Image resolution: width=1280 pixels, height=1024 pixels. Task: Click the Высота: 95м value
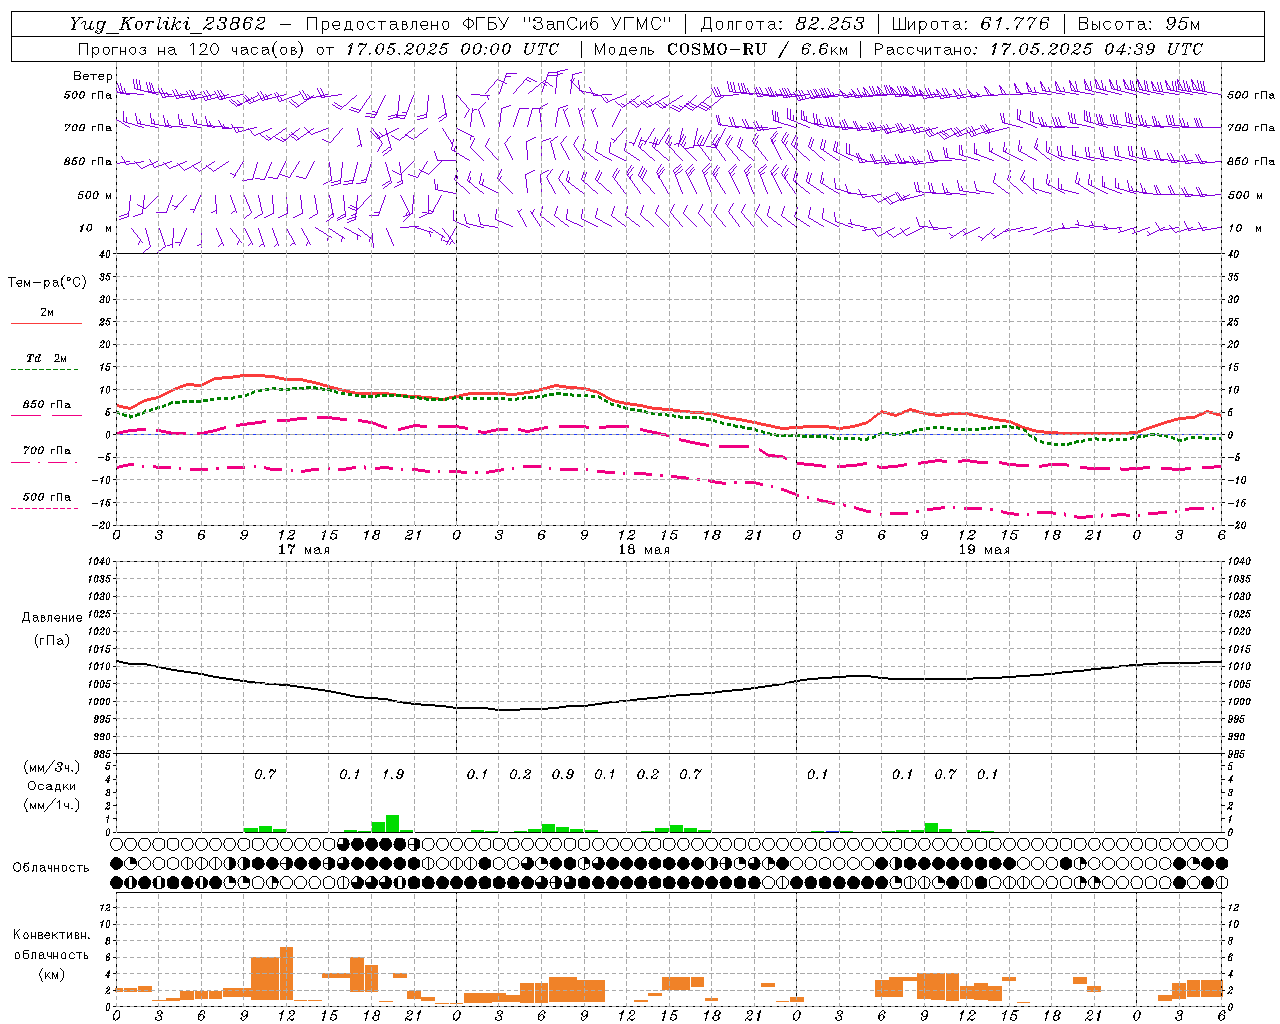[1139, 24]
